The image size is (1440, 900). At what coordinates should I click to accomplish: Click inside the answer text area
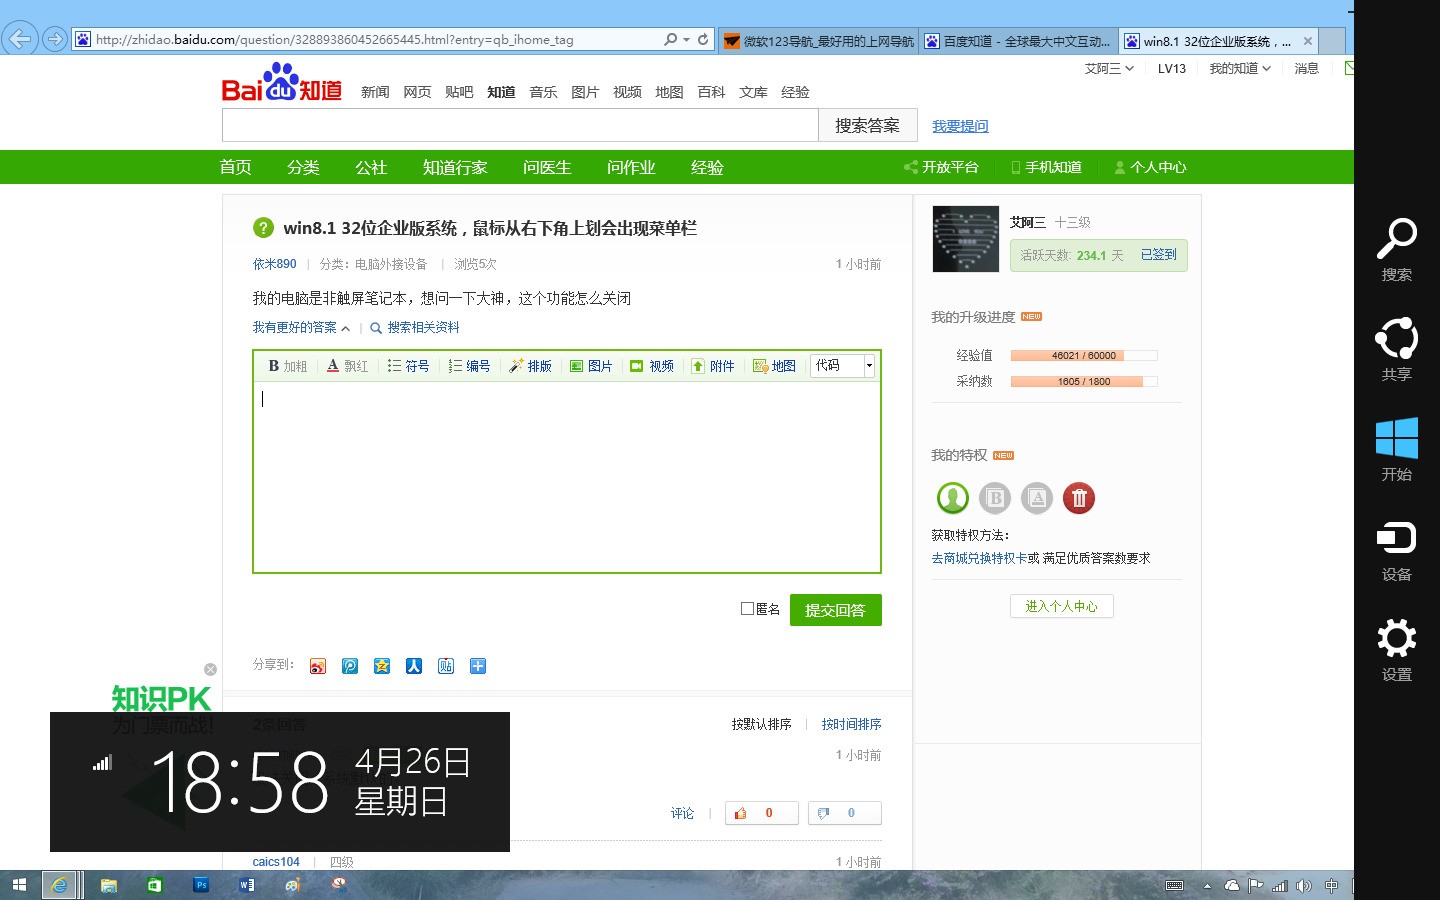[x=567, y=477]
